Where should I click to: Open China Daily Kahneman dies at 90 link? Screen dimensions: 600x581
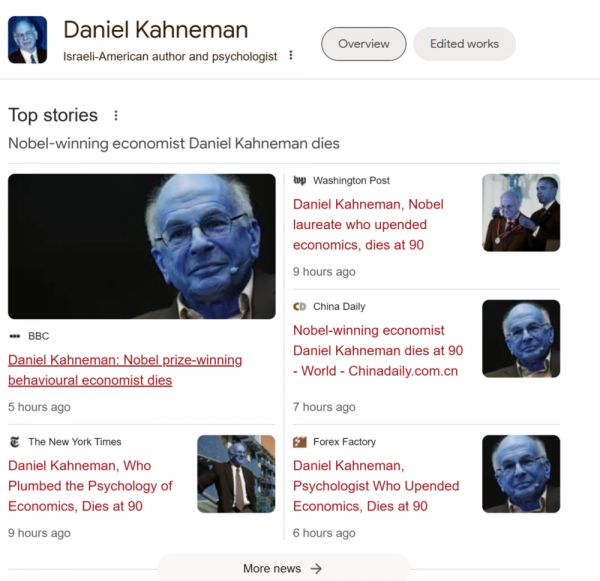(x=378, y=351)
